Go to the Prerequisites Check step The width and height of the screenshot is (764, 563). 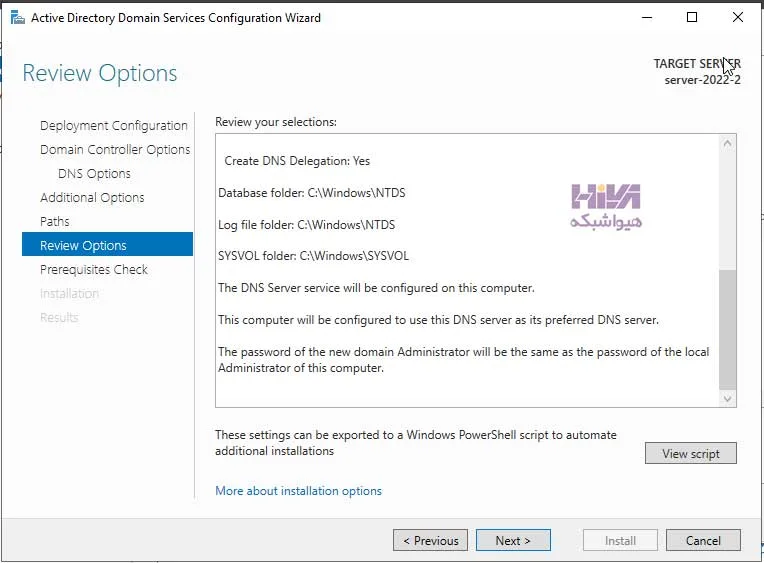point(94,270)
